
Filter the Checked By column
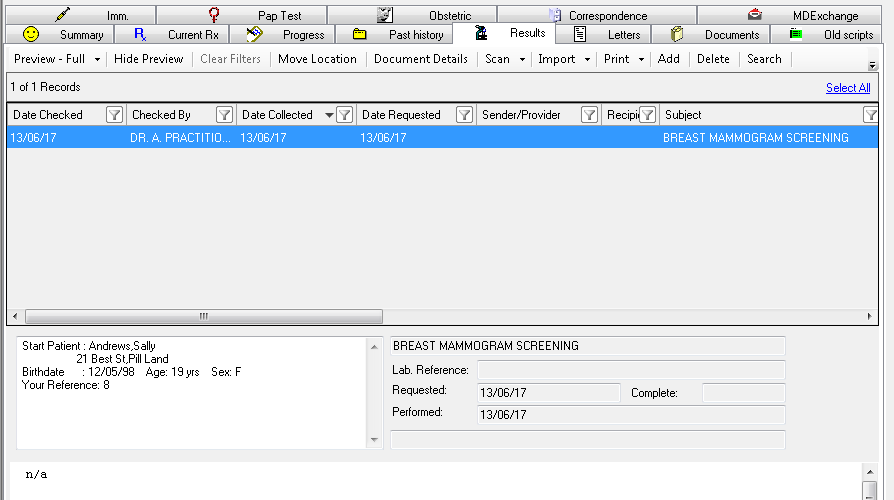[224, 115]
